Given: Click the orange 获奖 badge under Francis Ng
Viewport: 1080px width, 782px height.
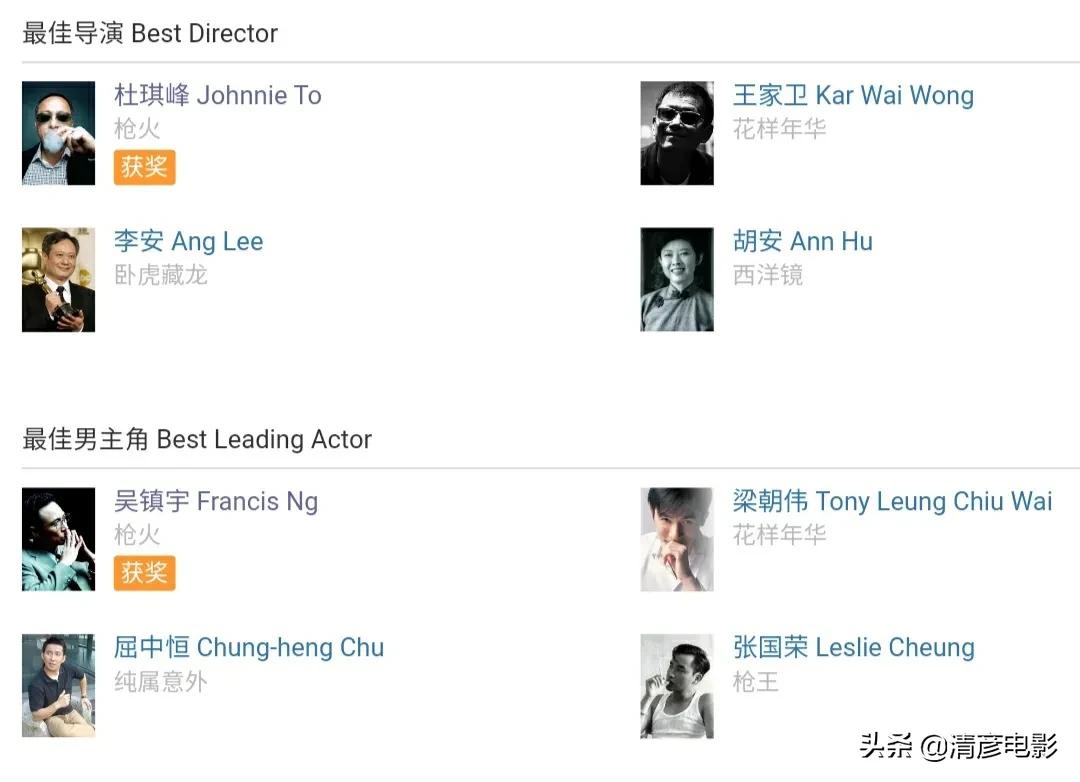Looking at the screenshot, I should 144,573.
